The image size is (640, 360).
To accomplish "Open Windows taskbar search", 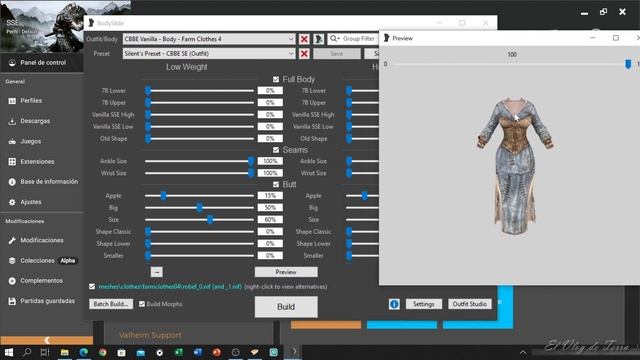I will (x=27, y=352).
